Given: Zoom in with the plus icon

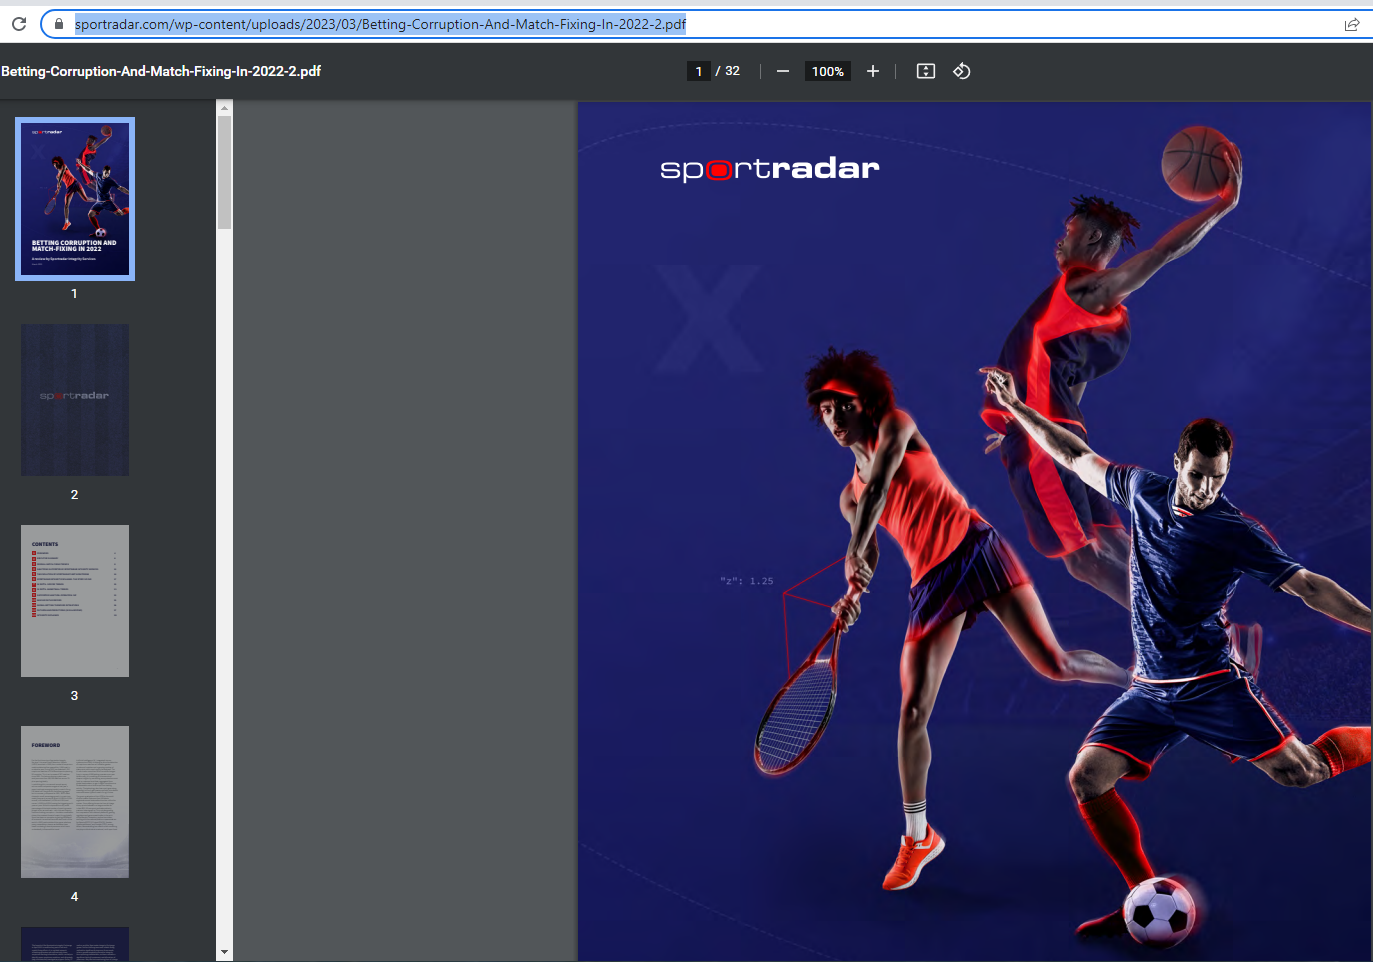Looking at the screenshot, I should tap(873, 71).
